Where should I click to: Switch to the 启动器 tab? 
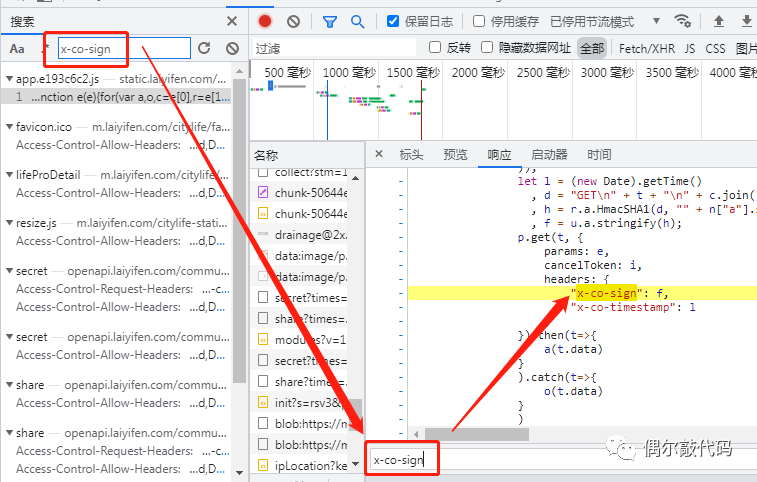click(x=549, y=155)
